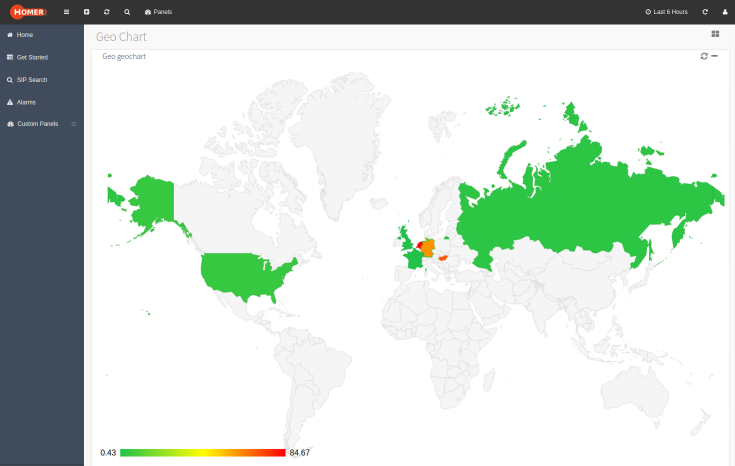
Task: Click the Get Started list icon
Action: [10, 57]
